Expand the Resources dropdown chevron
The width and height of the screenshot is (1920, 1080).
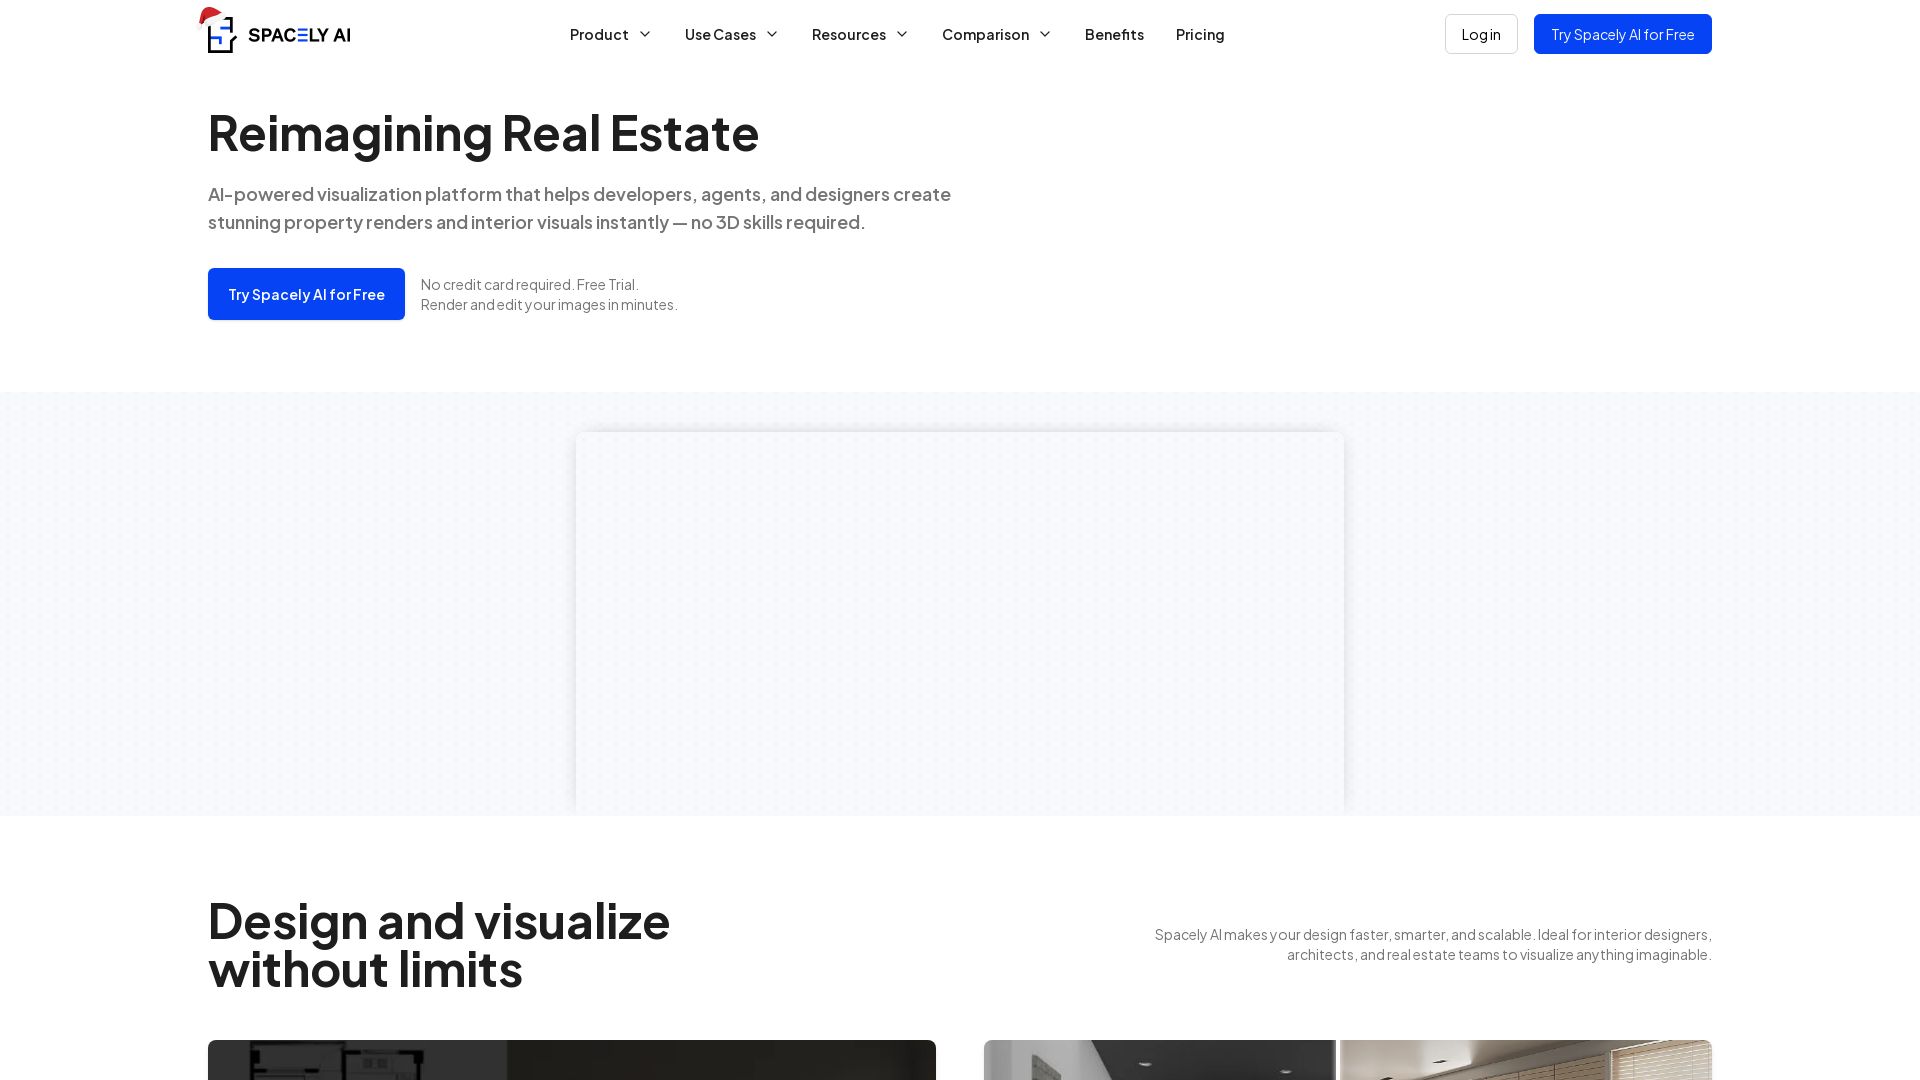(x=902, y=34)
